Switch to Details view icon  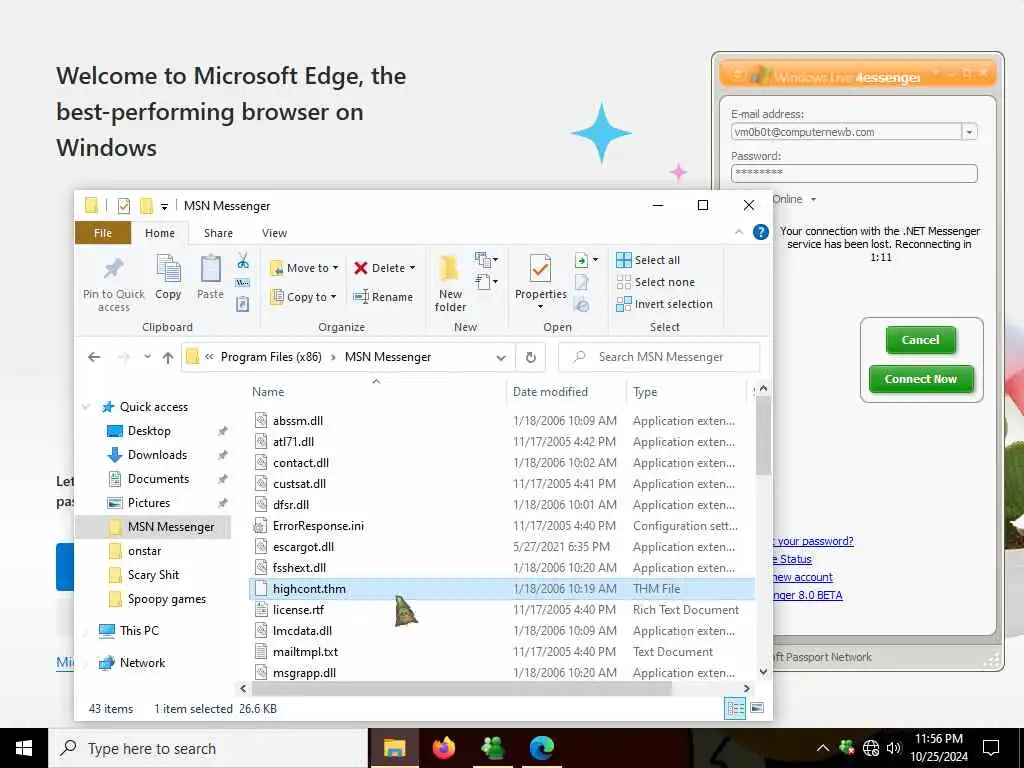click(x=735, y=708)
